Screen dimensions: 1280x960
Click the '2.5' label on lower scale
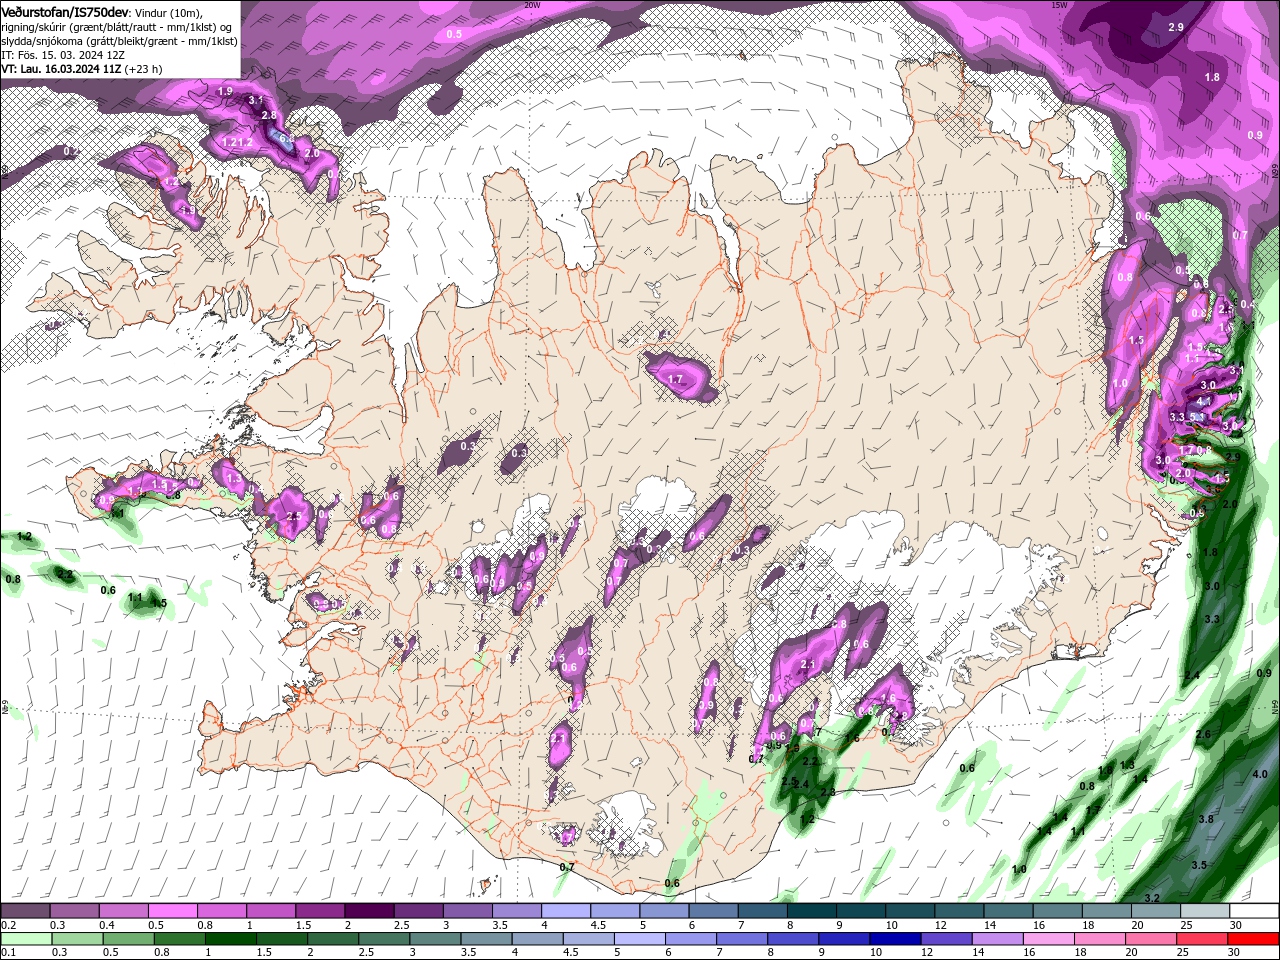[x=366, y=953]
